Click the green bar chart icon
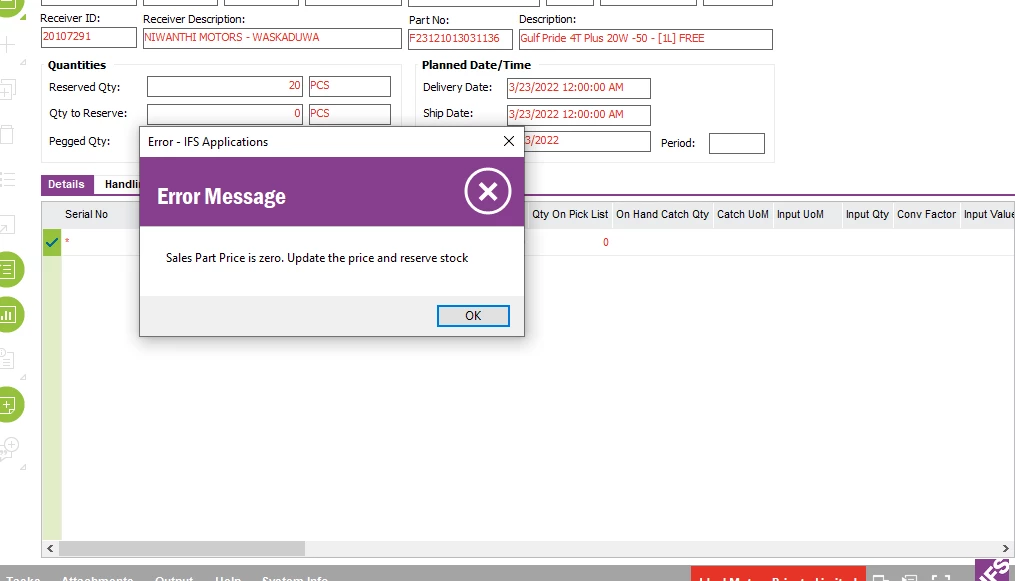 (x=9, y=314)
